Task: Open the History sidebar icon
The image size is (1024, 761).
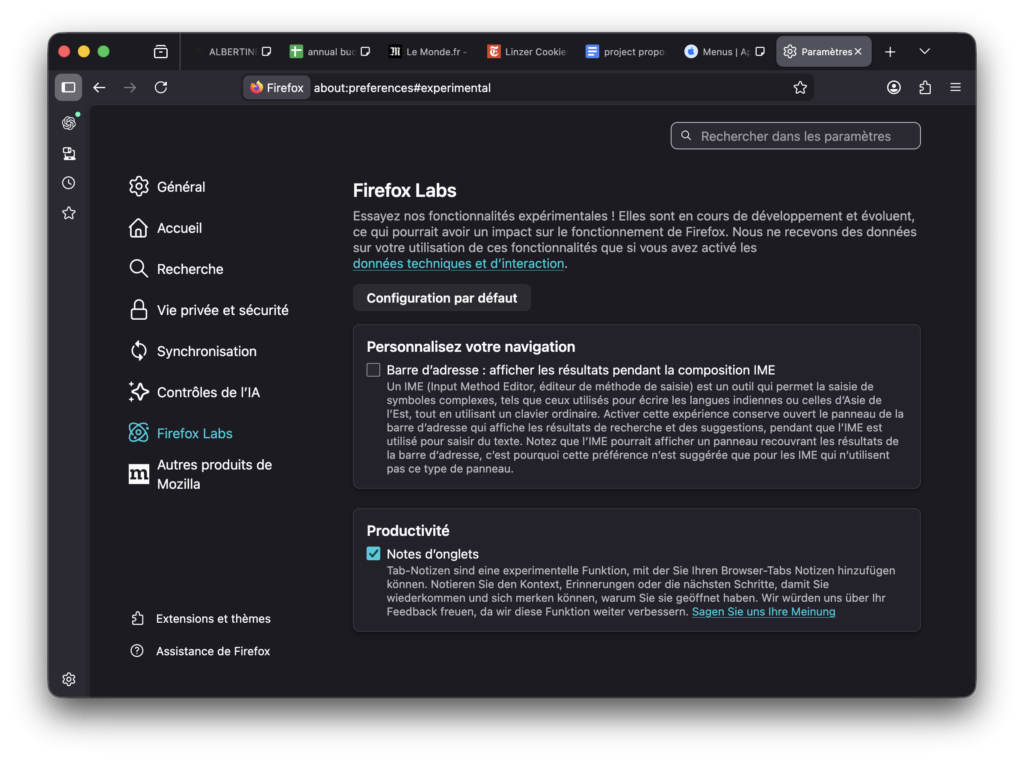Action: [x=68, y=183]
